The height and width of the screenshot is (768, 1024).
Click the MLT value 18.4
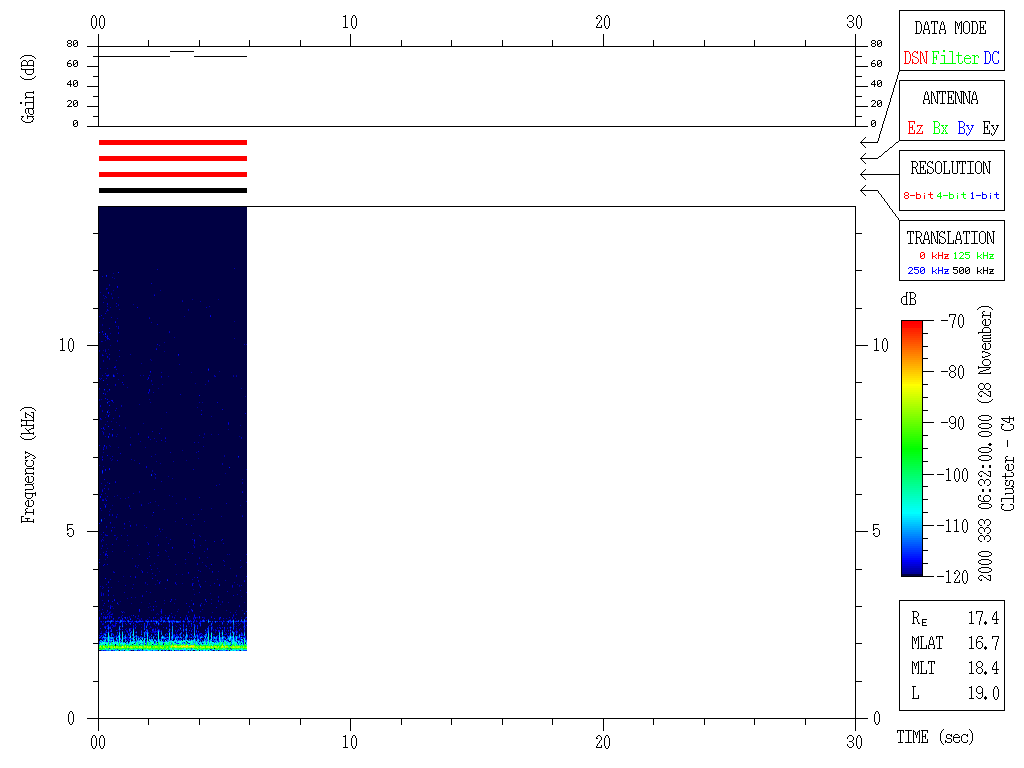tap(983, 668)
